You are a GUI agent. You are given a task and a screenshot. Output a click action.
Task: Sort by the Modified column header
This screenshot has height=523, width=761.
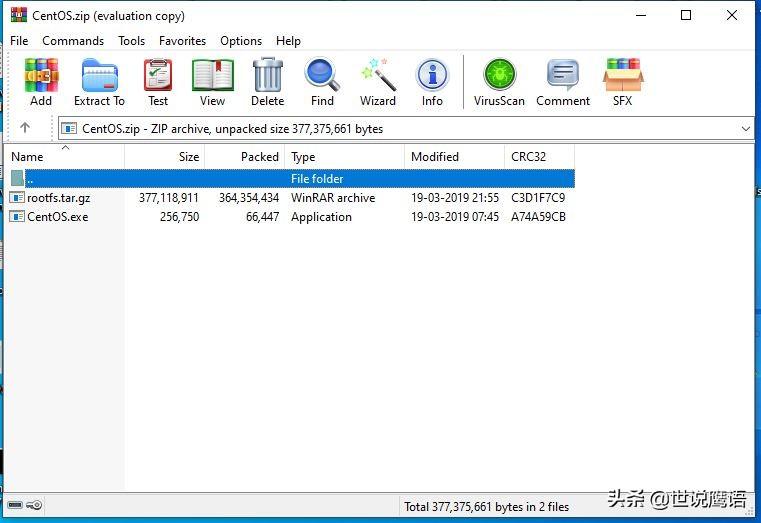coord(435,157)
